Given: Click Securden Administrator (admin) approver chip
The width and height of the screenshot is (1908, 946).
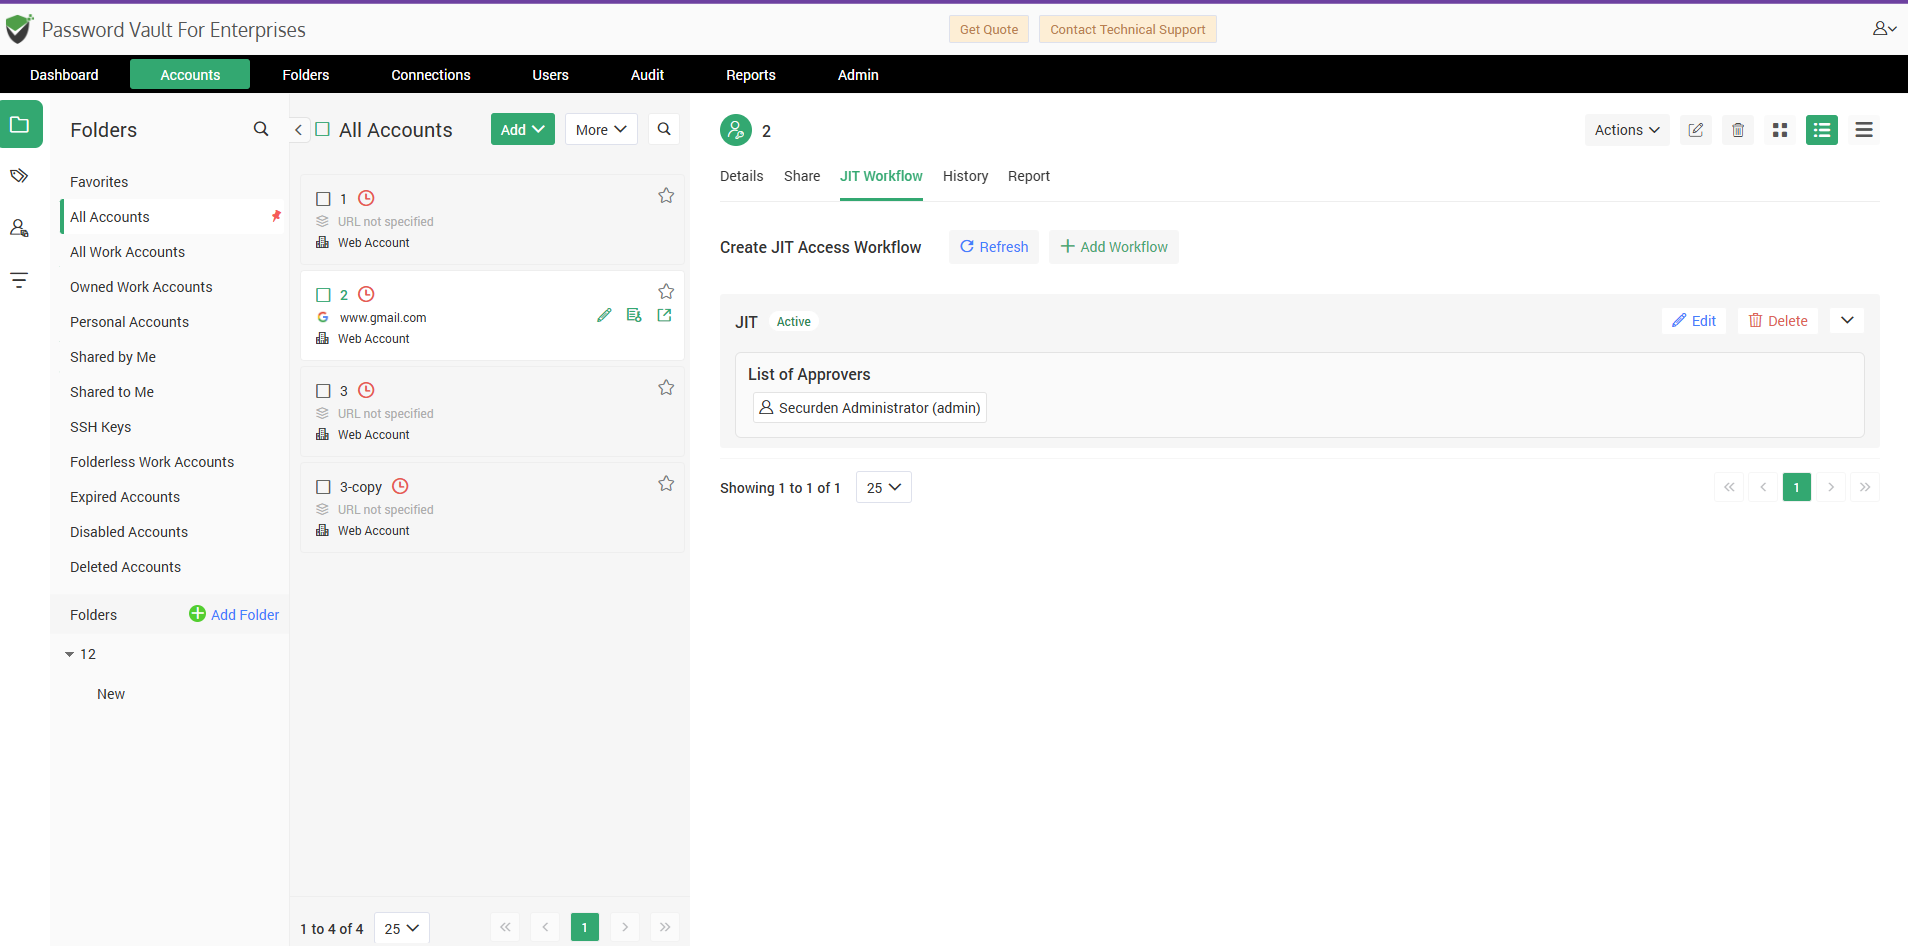Looking at the screenshot, I should [870, 408].
